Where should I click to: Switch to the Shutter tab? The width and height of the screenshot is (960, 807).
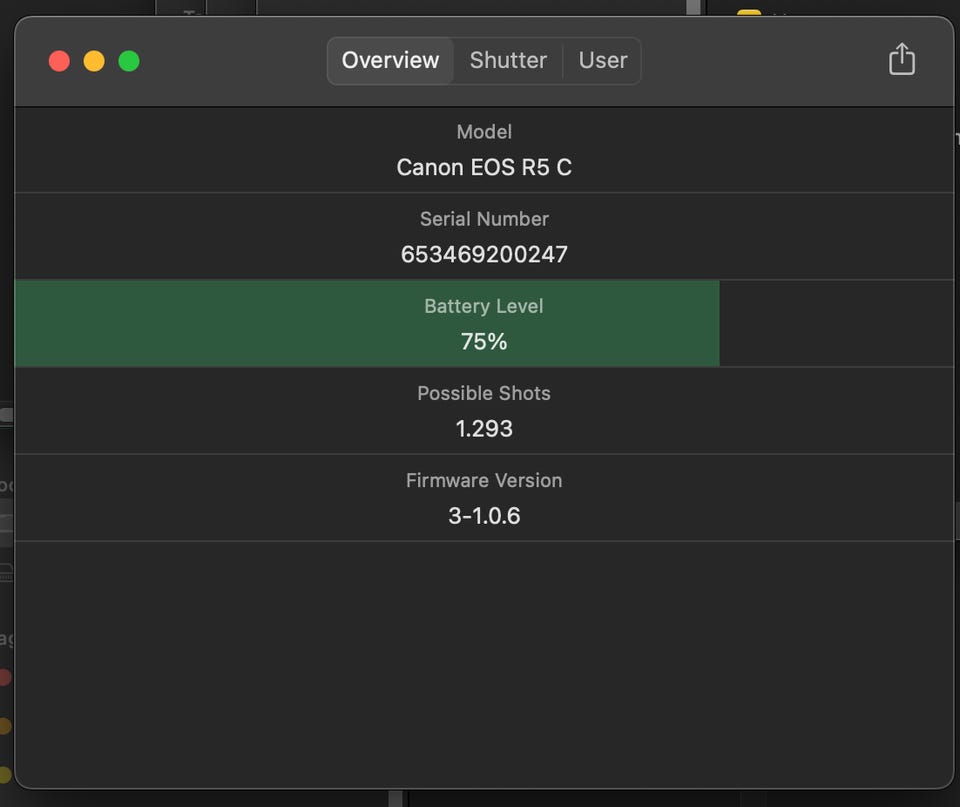[x=508, y=61]
